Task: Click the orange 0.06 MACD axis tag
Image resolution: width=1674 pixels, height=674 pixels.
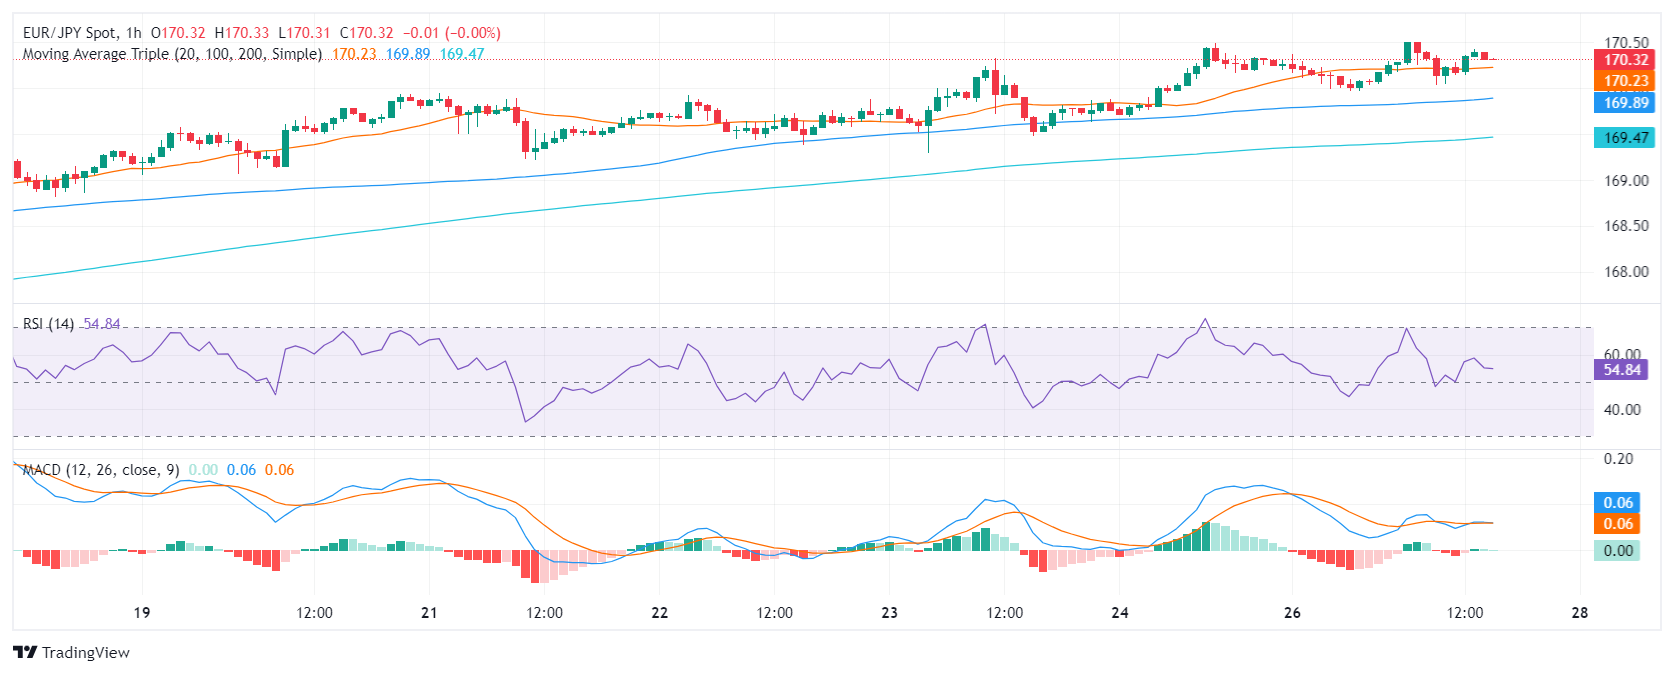Action: [x=1617, y=524]
